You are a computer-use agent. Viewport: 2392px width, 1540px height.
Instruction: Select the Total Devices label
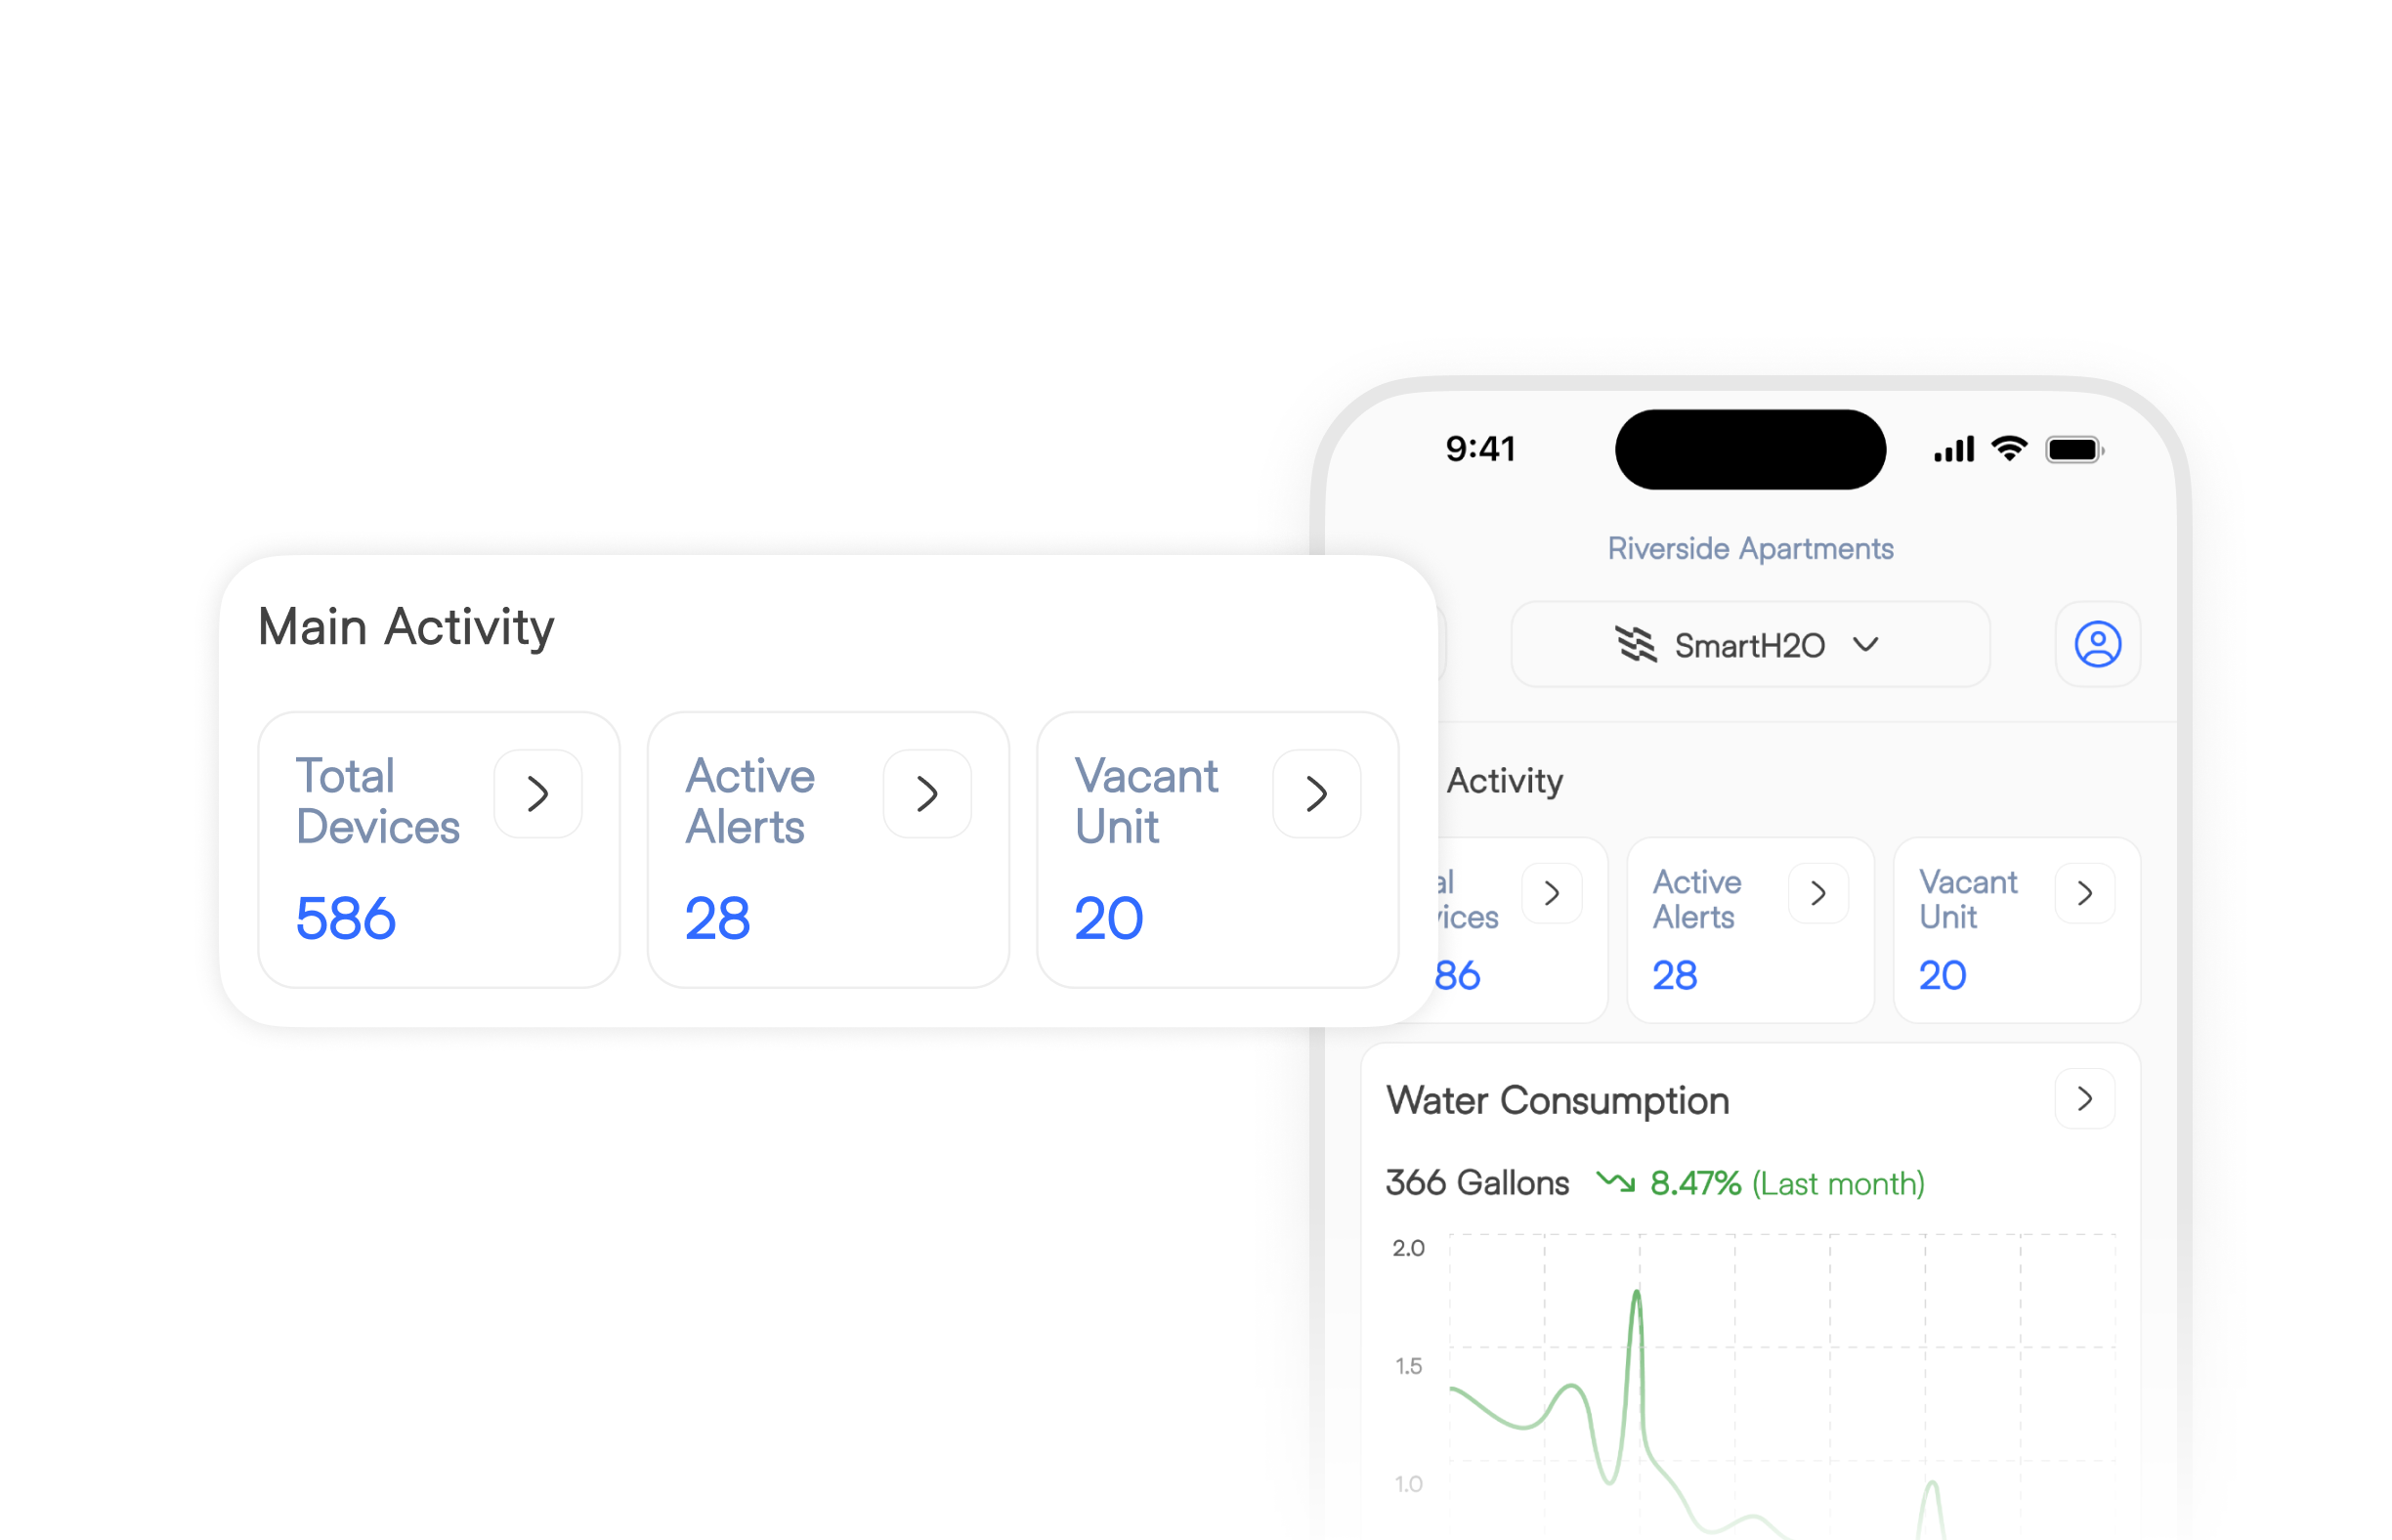pyautogui.click(x=377, y=801)
